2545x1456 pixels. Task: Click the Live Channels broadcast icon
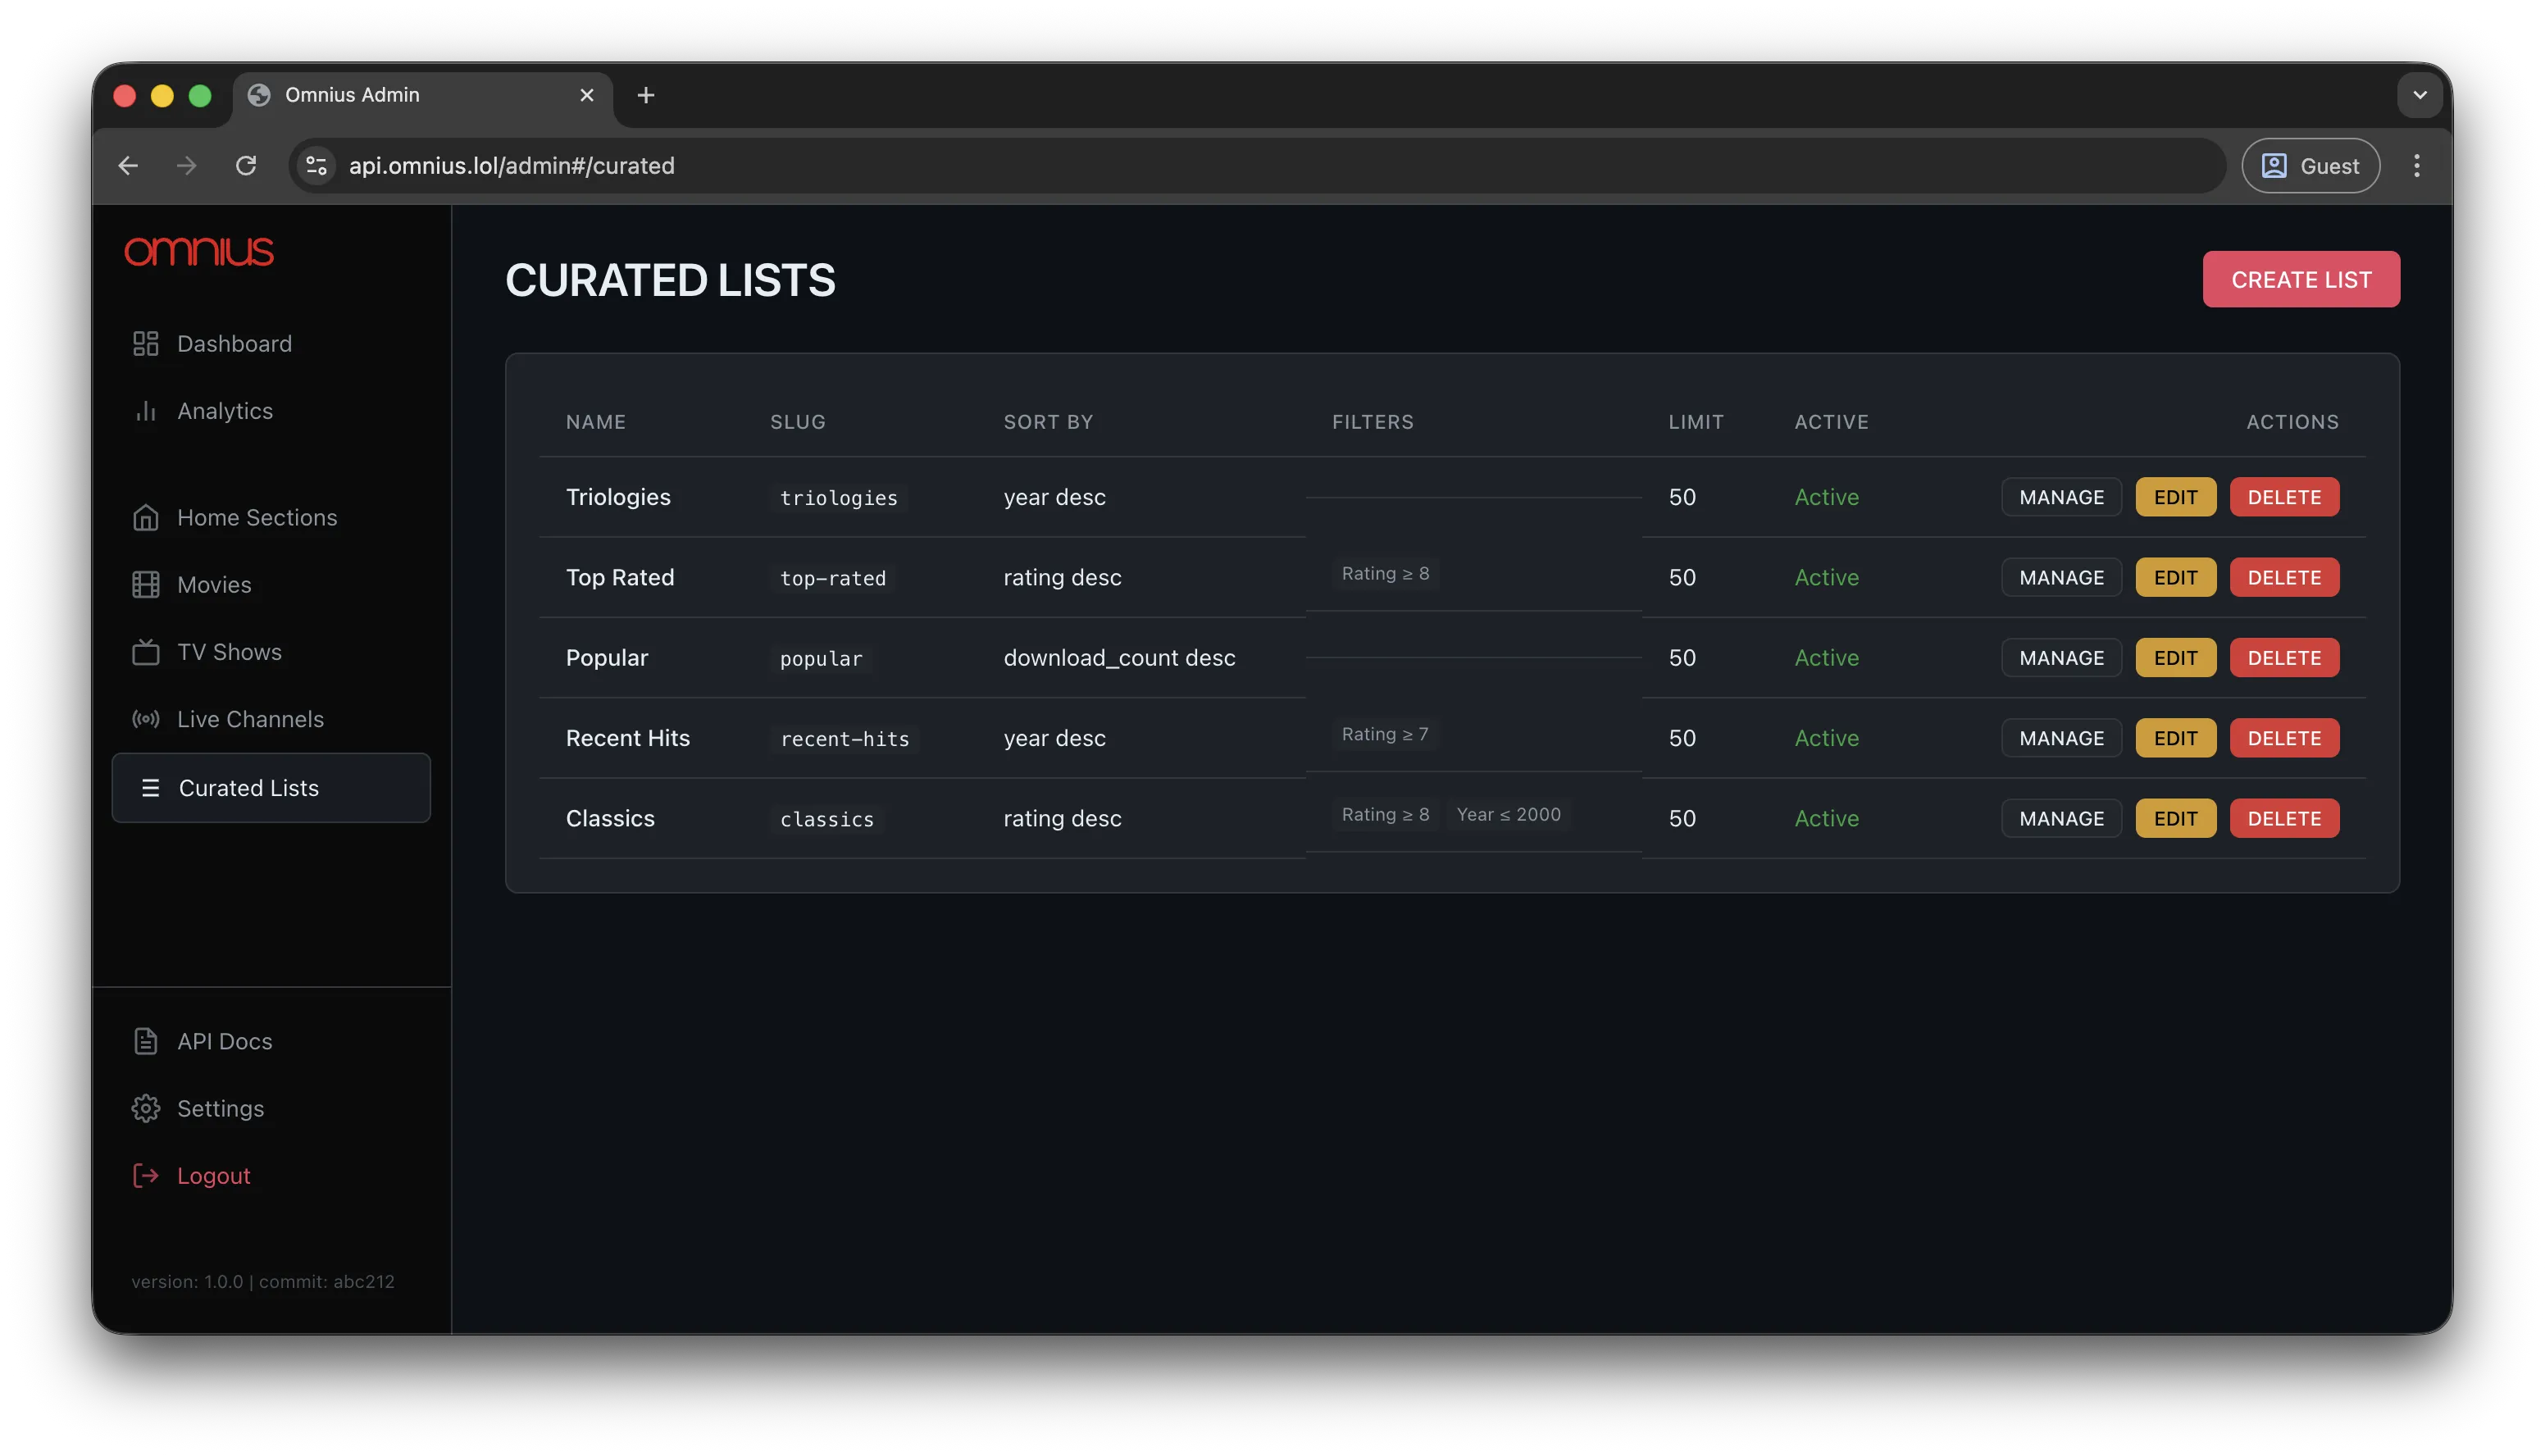[145, 718]
